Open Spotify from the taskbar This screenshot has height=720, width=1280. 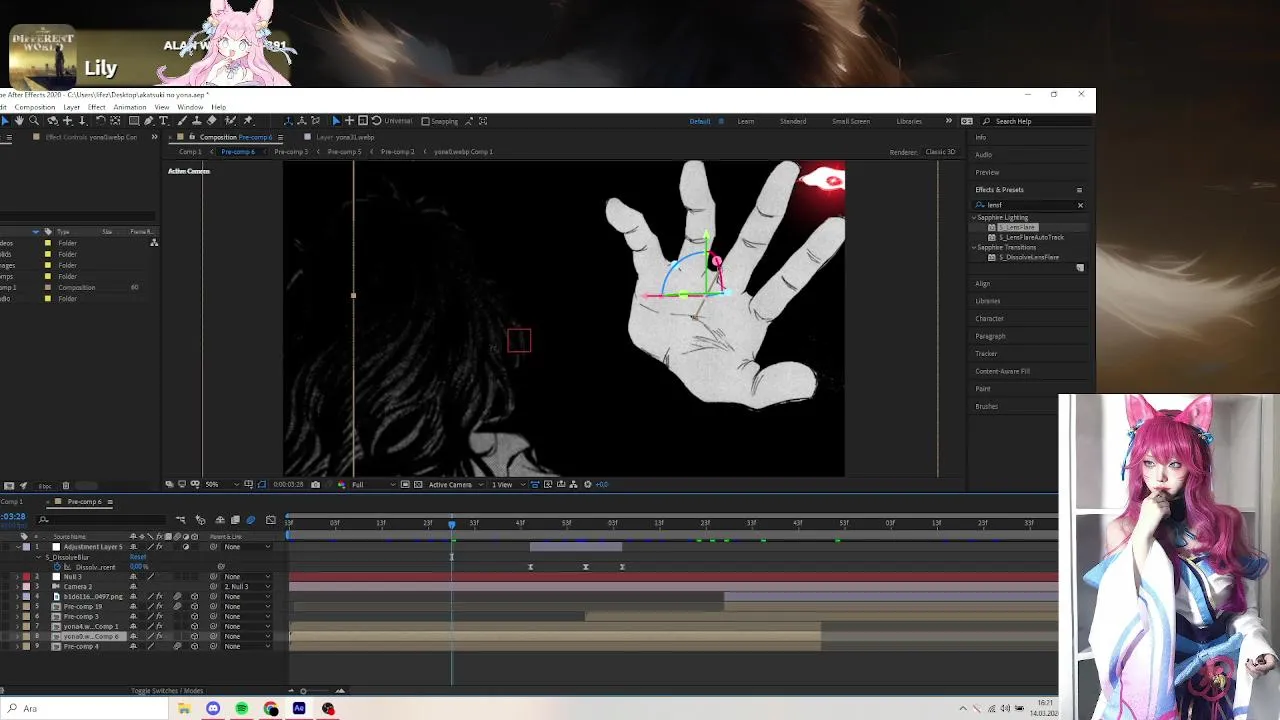click(242, 708)
